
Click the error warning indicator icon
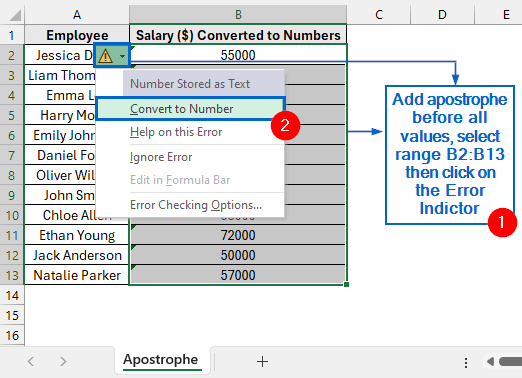105,56
